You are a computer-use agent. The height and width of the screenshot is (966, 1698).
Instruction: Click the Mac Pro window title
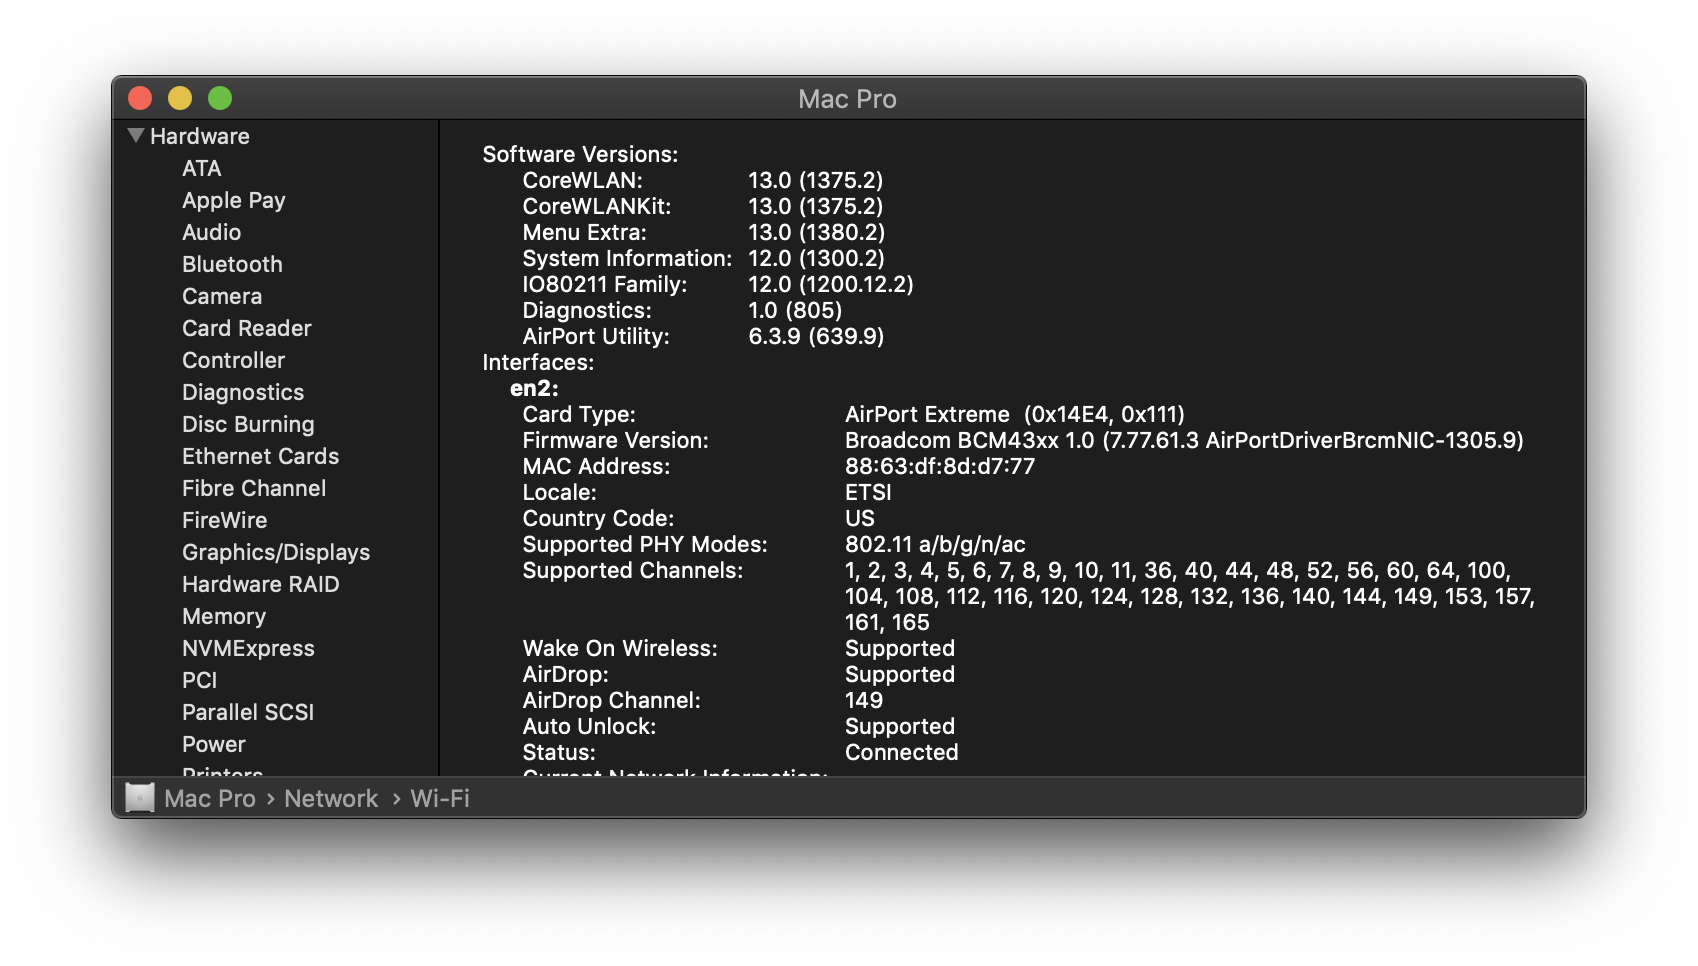pyautogui.click(x=847, y=99)
